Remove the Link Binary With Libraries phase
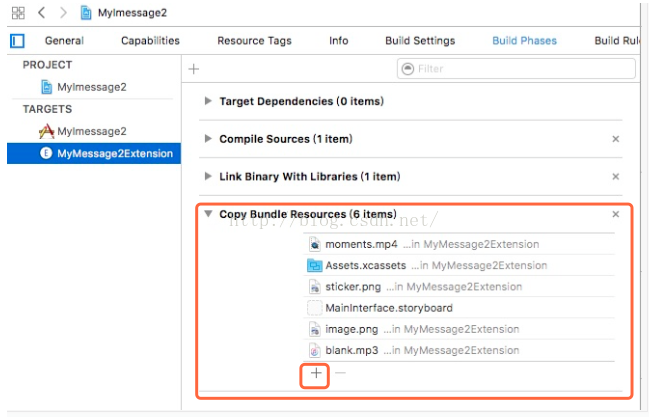The height and width of the screenshot is (418, 650). pos(615,177)
